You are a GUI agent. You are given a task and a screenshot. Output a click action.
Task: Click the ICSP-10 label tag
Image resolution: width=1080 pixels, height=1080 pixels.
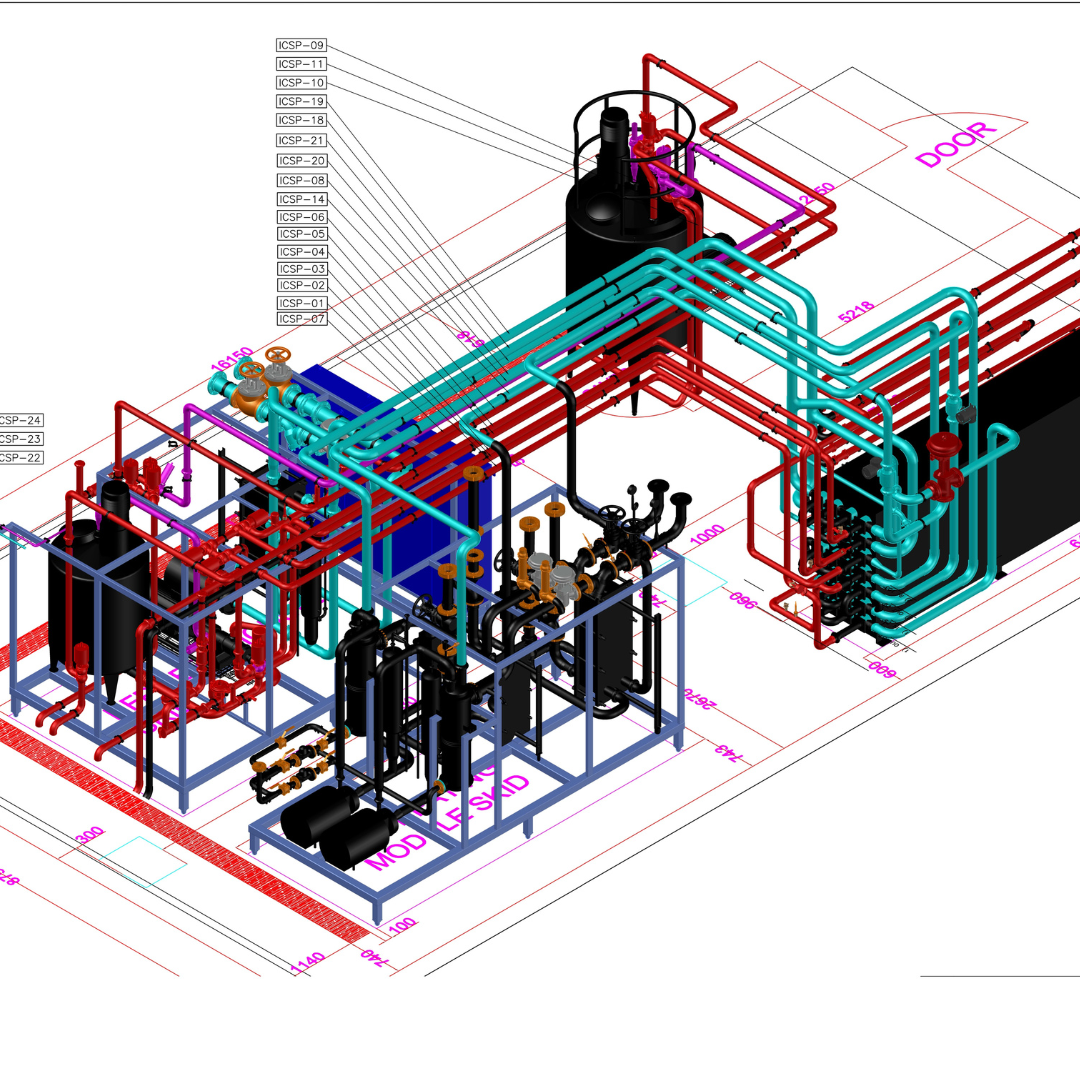point(301,83)
